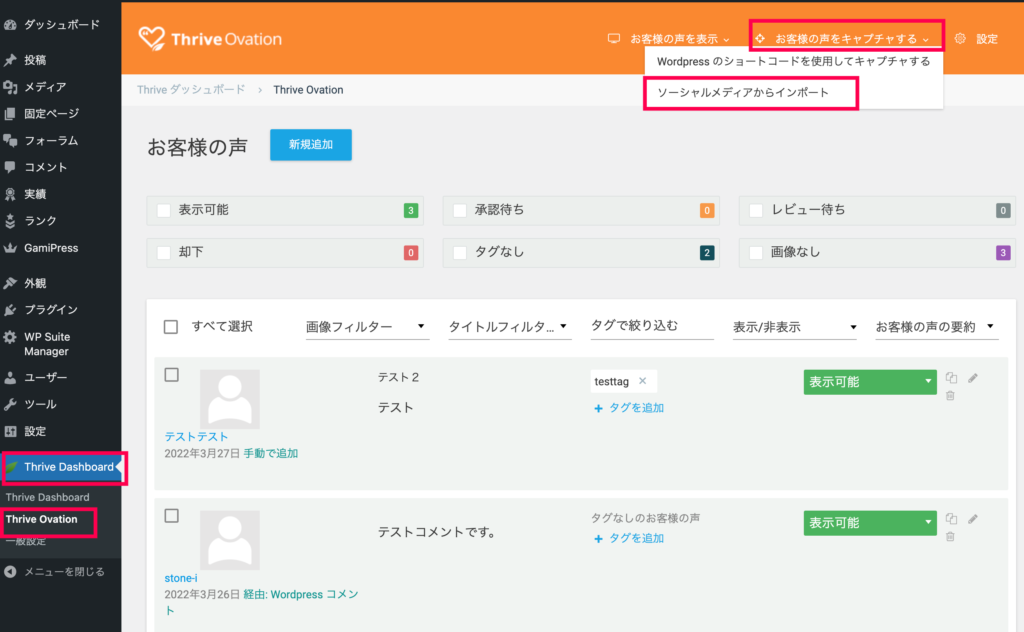
Task: Edit the stone-i testimonial with pencil icon
Action: 973,518
